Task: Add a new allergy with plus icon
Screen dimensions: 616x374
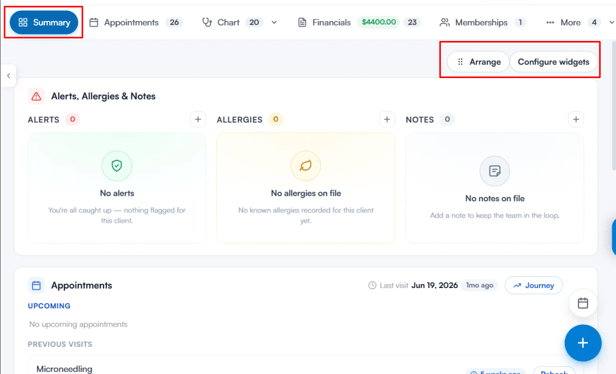Action: click(387, 119)
